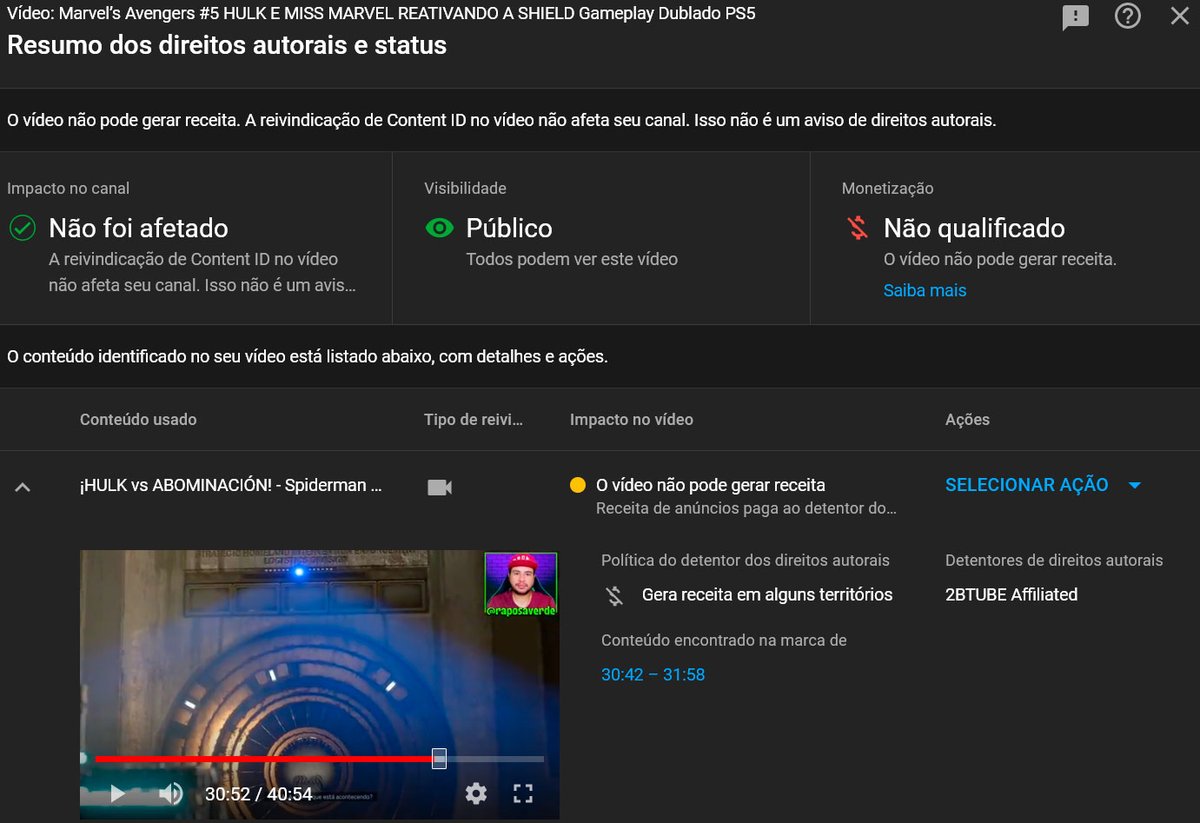This screenshot has width=1200, height=823.
Task: Click the video progress bar handle
Action: (x=439, y=759)
